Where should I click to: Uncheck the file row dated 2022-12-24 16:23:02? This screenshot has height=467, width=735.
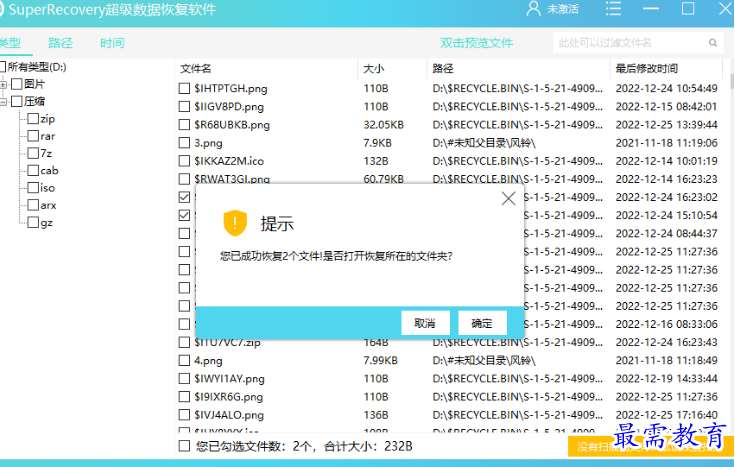(x=184, y=197)
